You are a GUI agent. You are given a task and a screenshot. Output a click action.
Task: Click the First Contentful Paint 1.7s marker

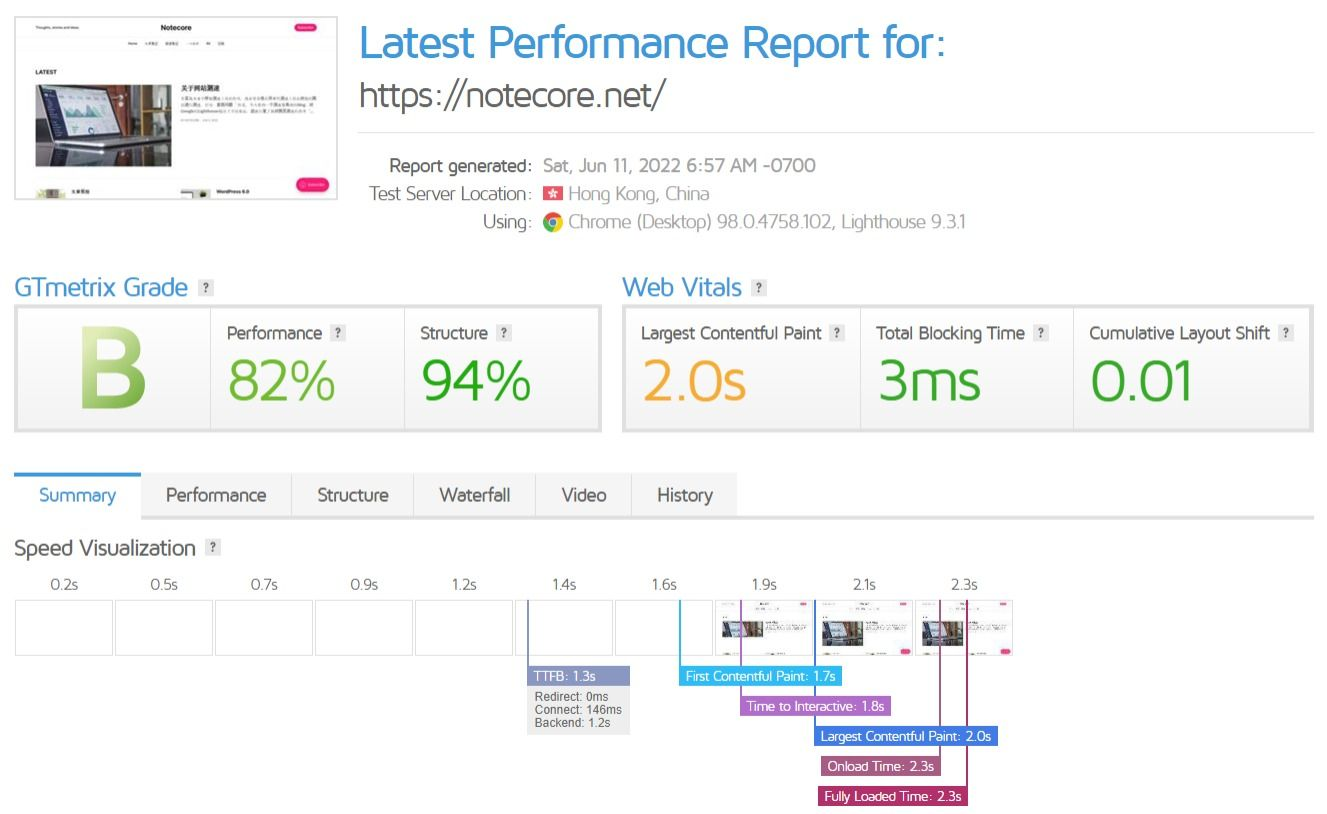(760, 676)
